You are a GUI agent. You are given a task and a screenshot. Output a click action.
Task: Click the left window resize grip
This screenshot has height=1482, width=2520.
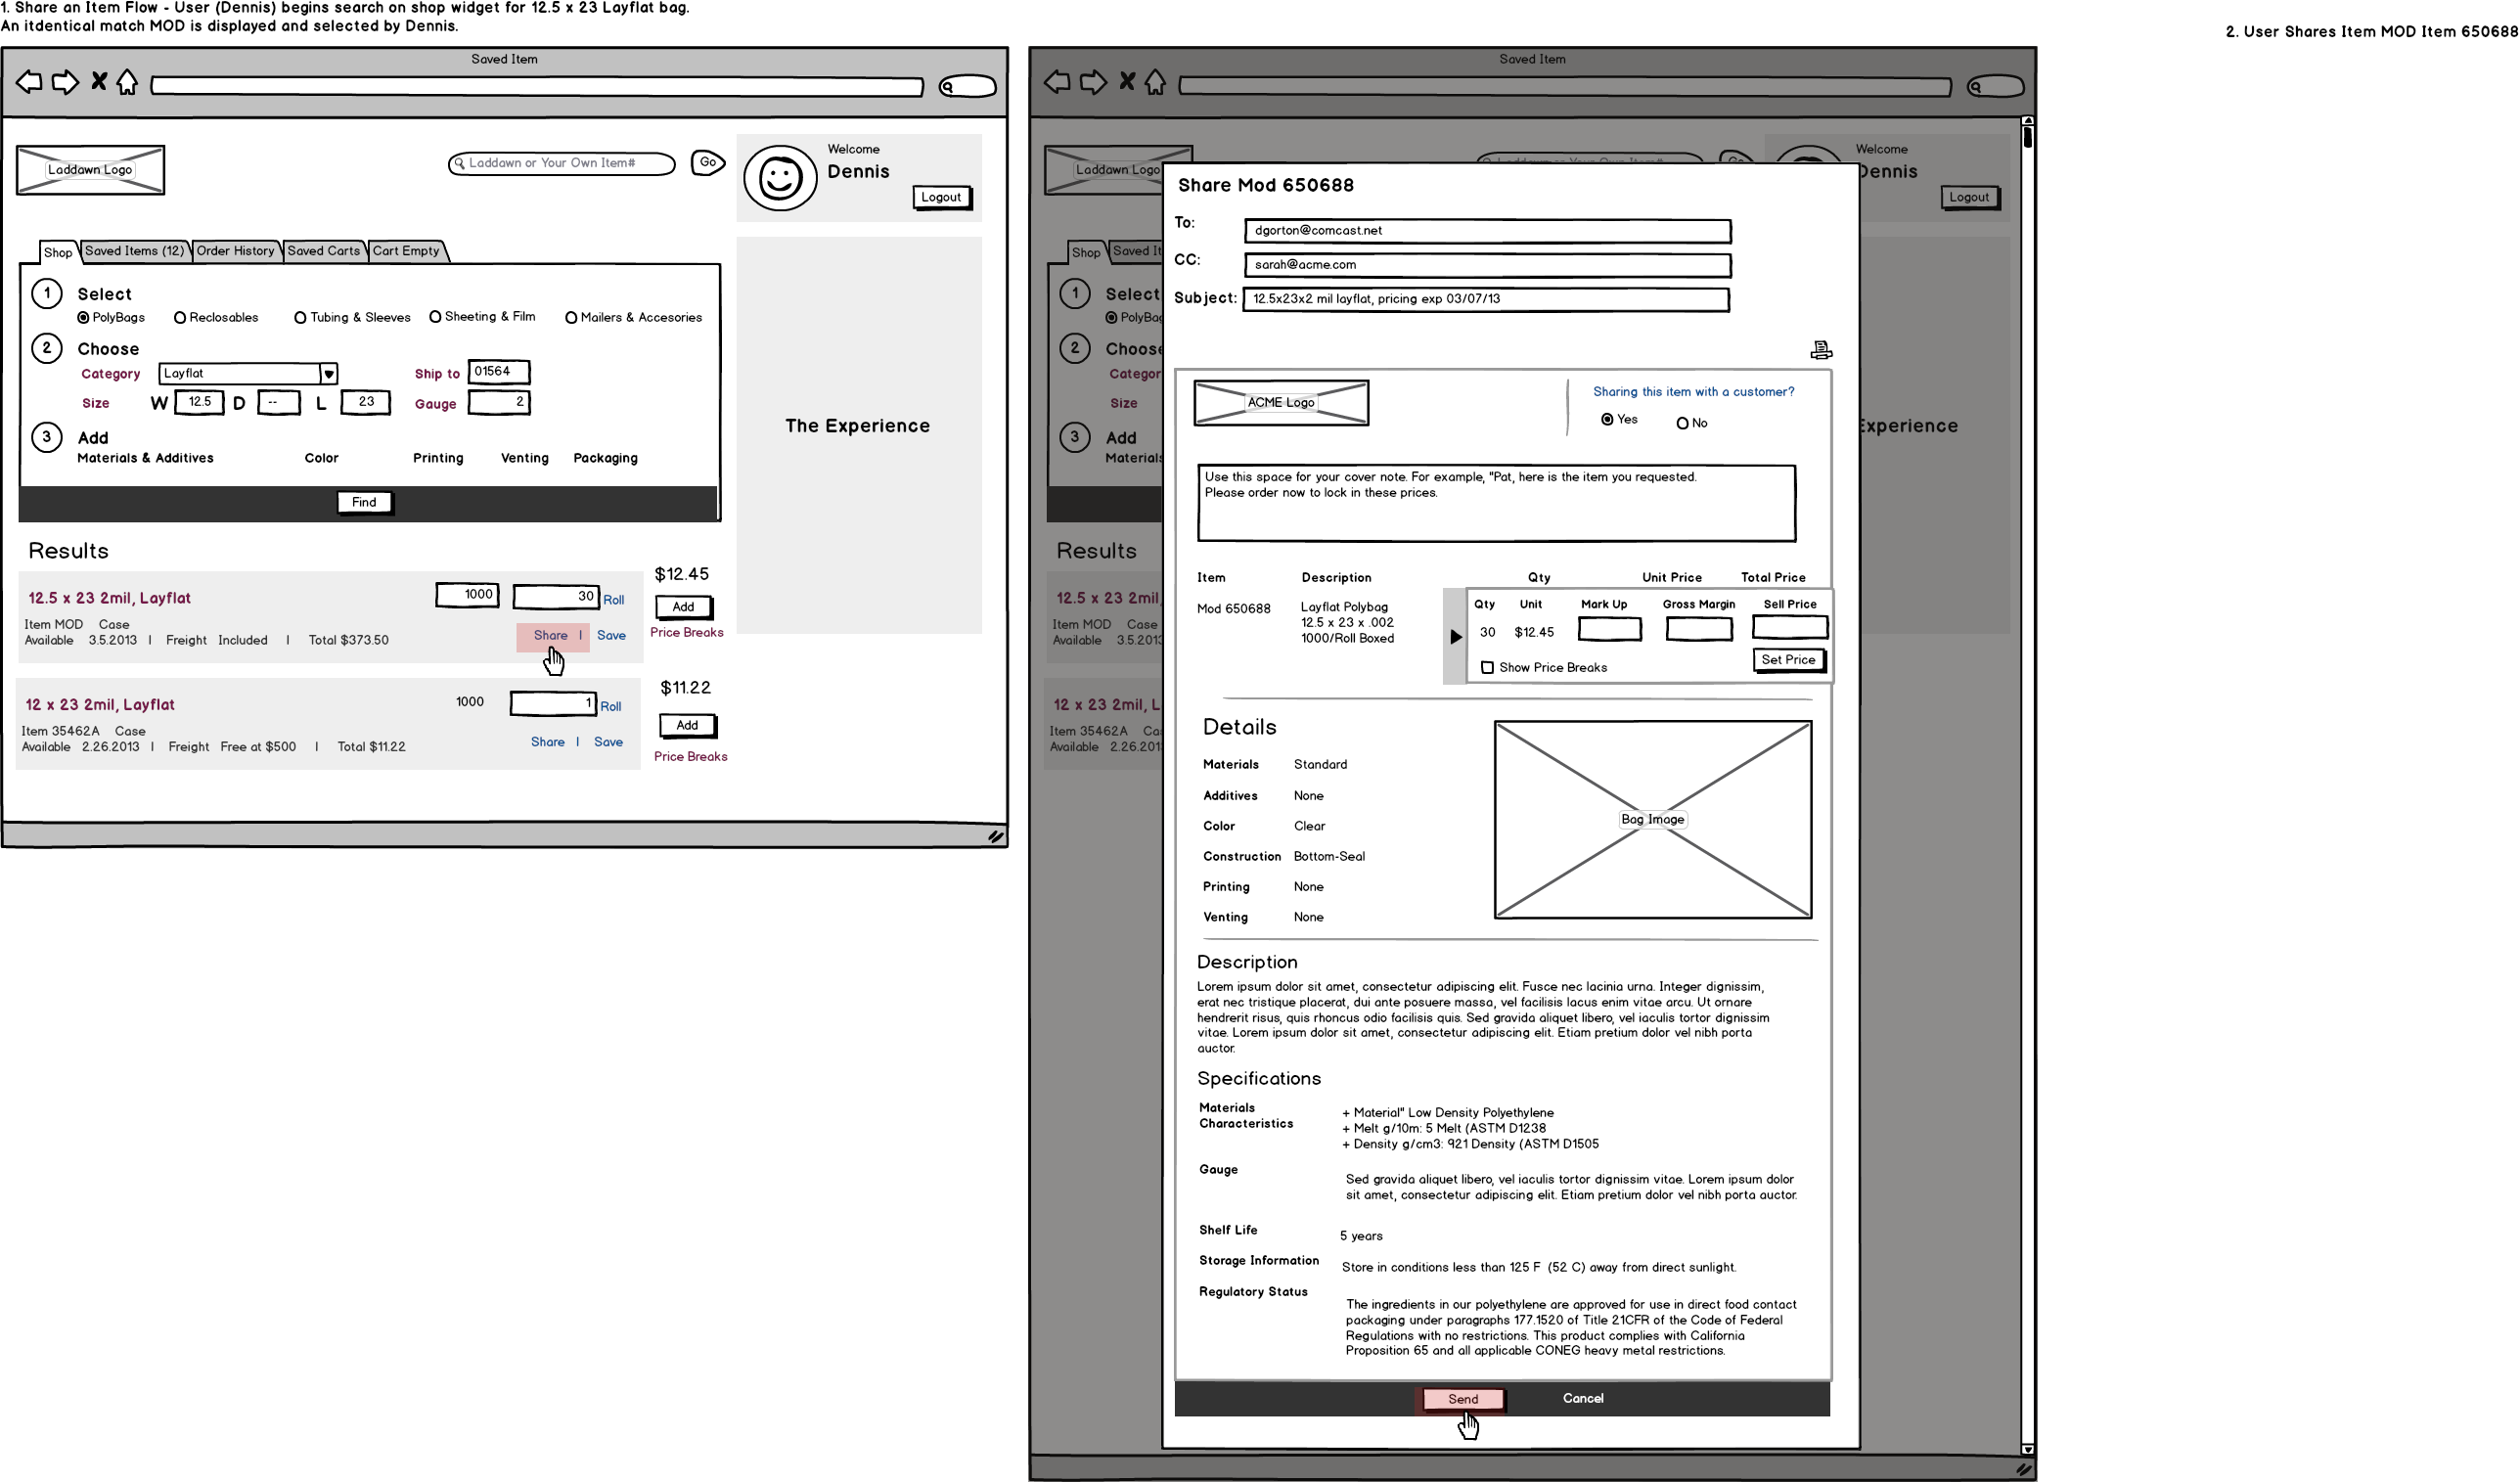[995, 836]
